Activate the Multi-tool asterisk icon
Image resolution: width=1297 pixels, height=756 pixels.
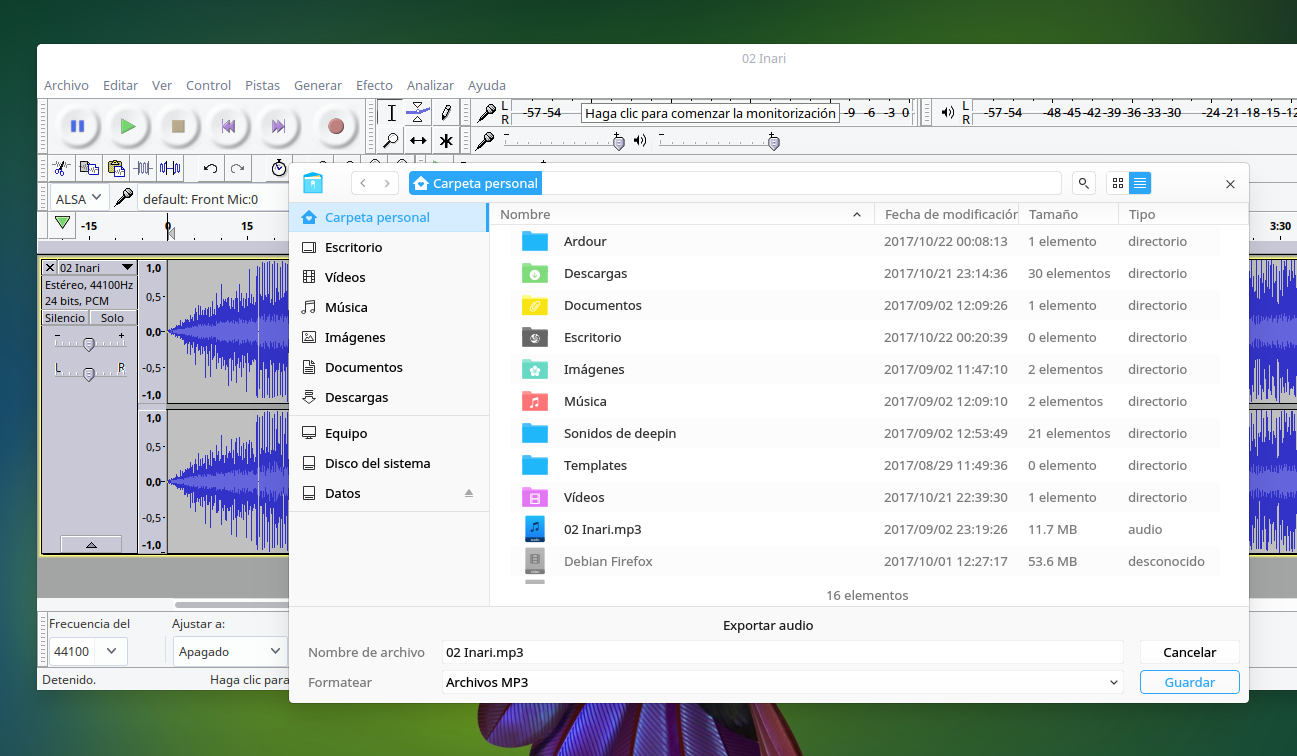pyautogui.click(x=446, y=140)
